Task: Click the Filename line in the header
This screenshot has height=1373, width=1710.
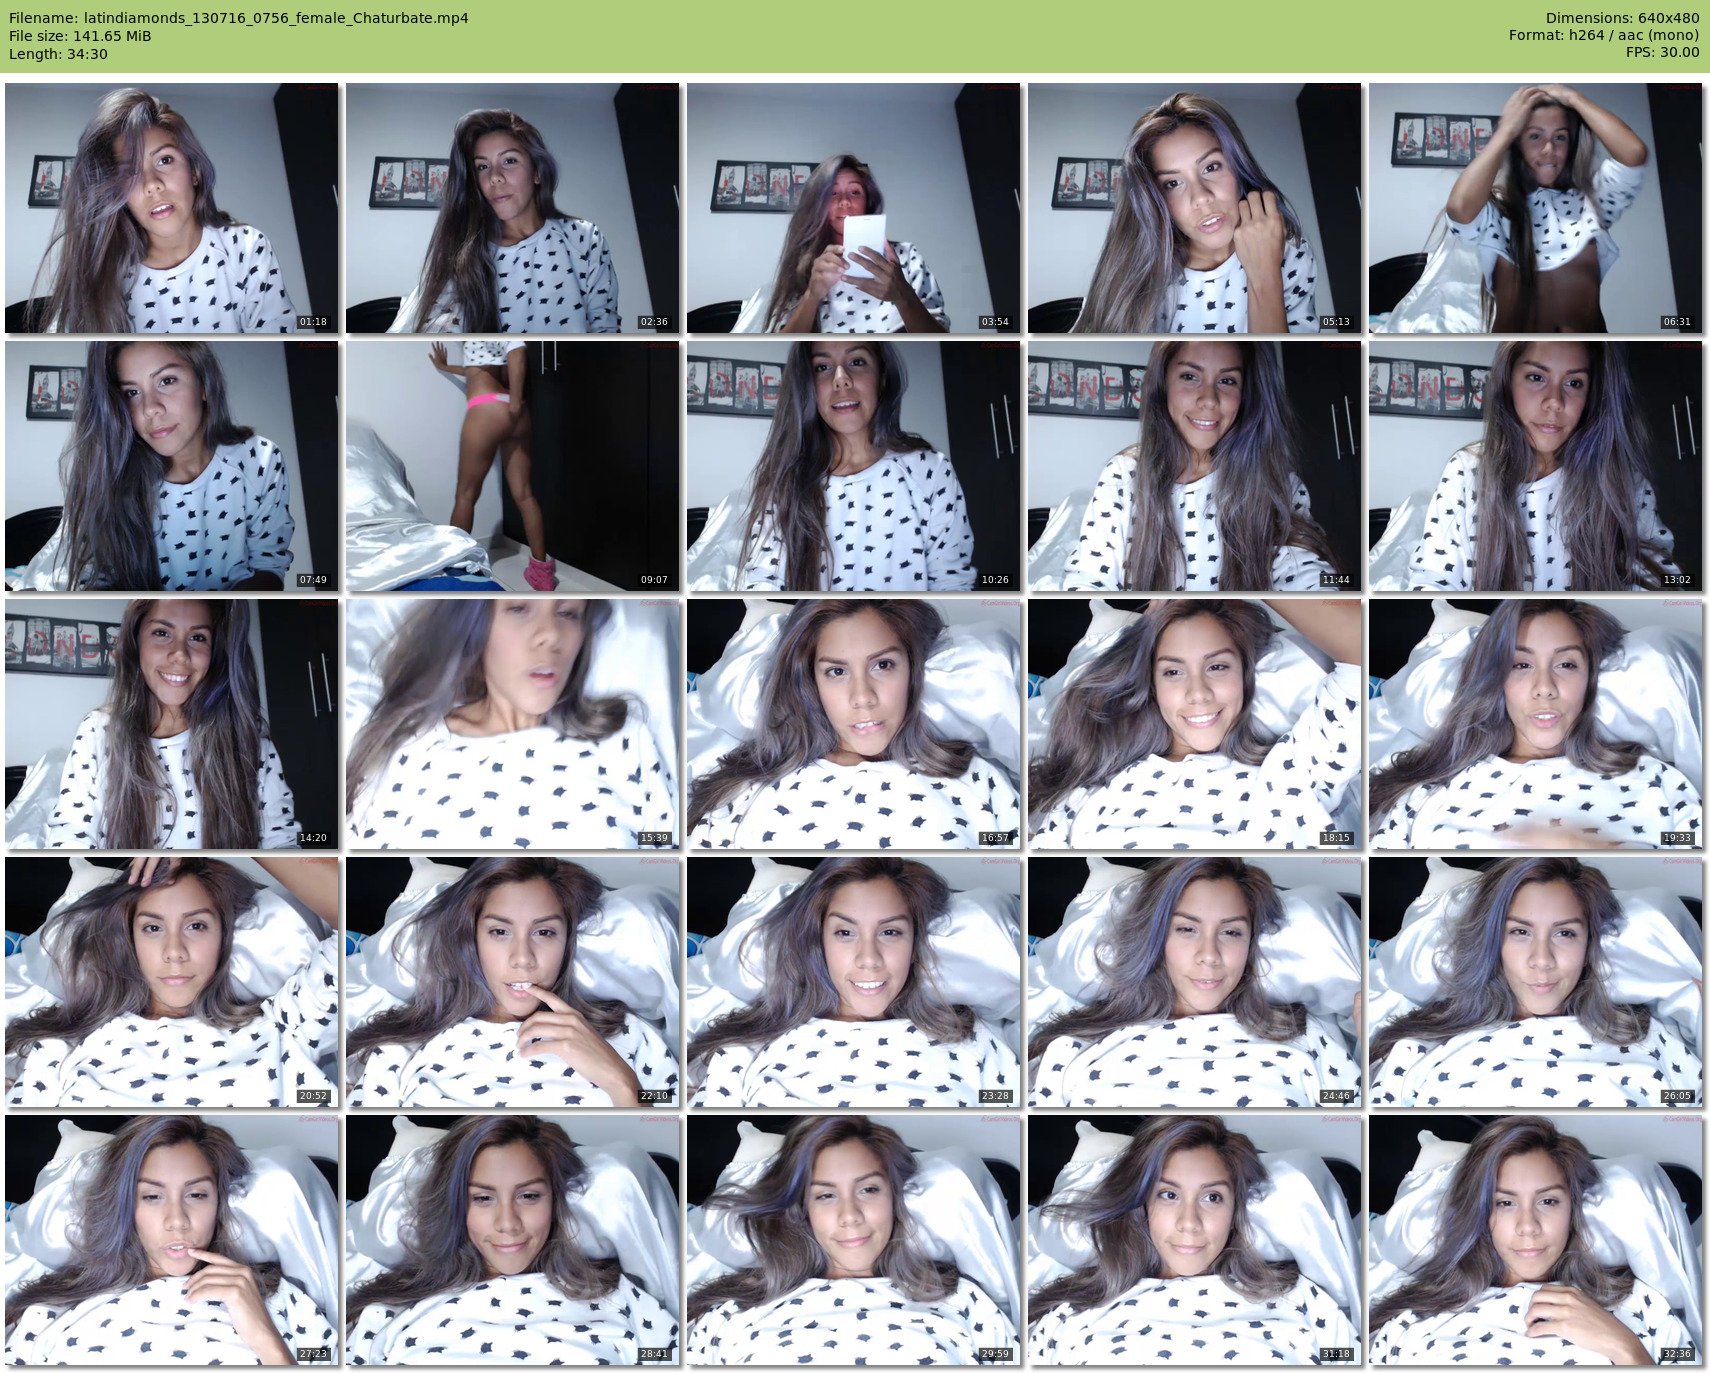Action: pos(238,18)
